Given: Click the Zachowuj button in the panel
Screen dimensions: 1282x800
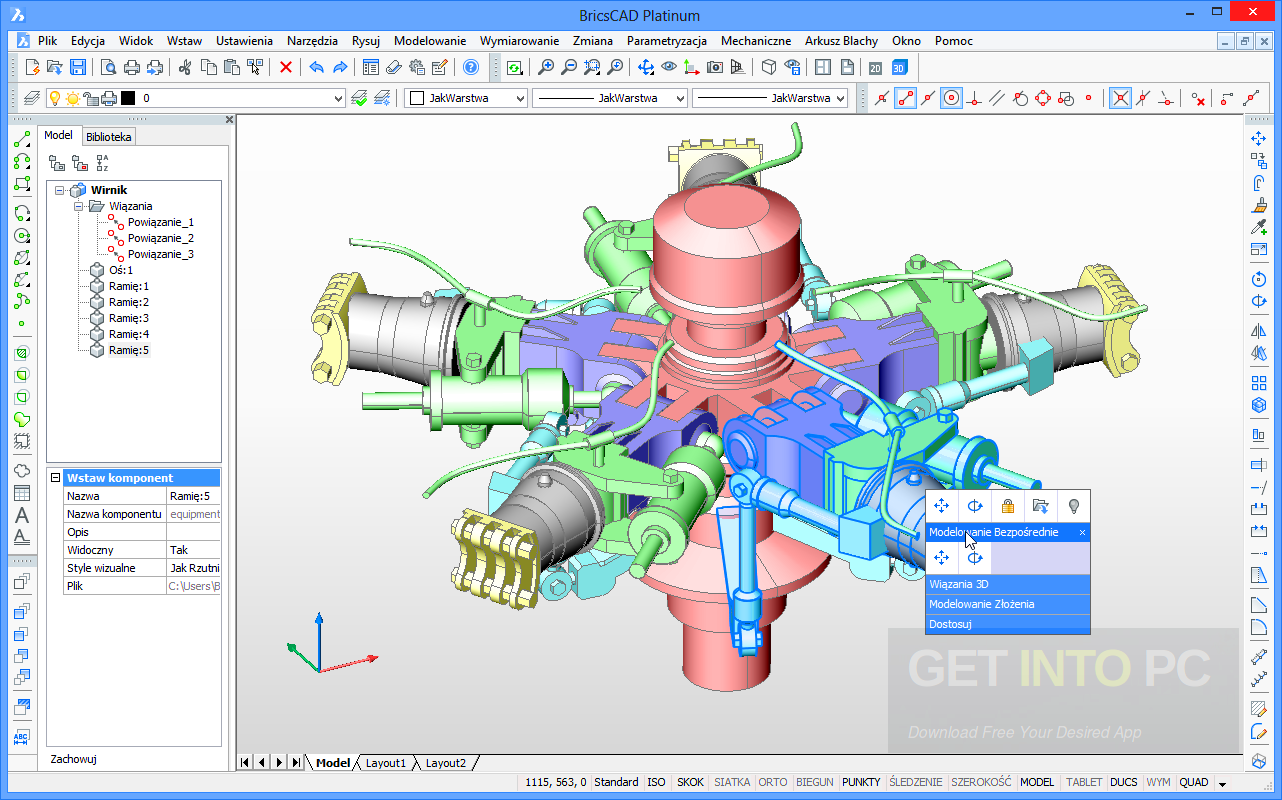Looking at the screenshot, I should click(74, 759).
